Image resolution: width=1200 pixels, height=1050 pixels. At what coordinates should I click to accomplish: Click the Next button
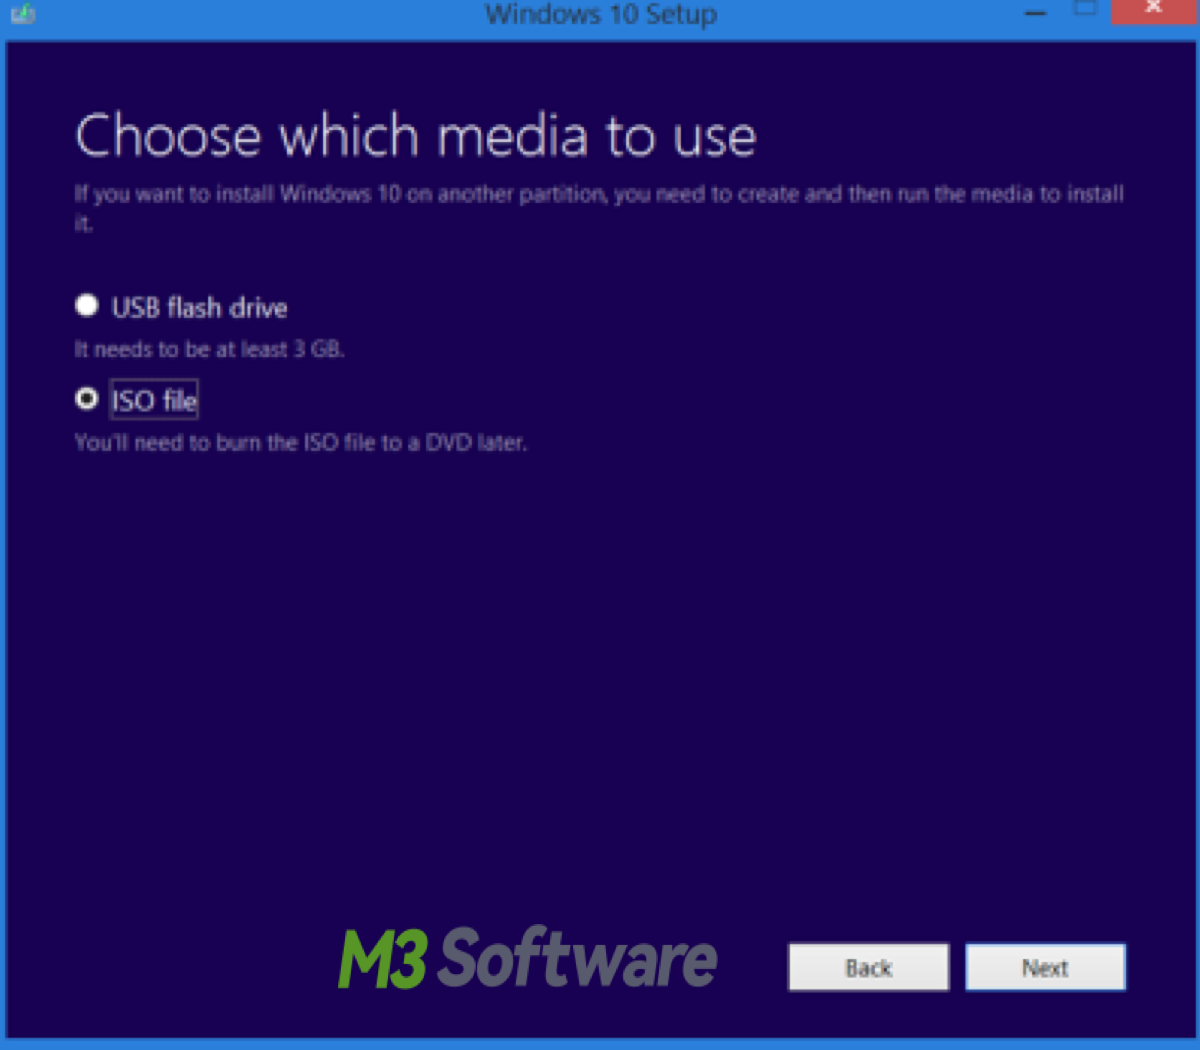coord(1045,967)
